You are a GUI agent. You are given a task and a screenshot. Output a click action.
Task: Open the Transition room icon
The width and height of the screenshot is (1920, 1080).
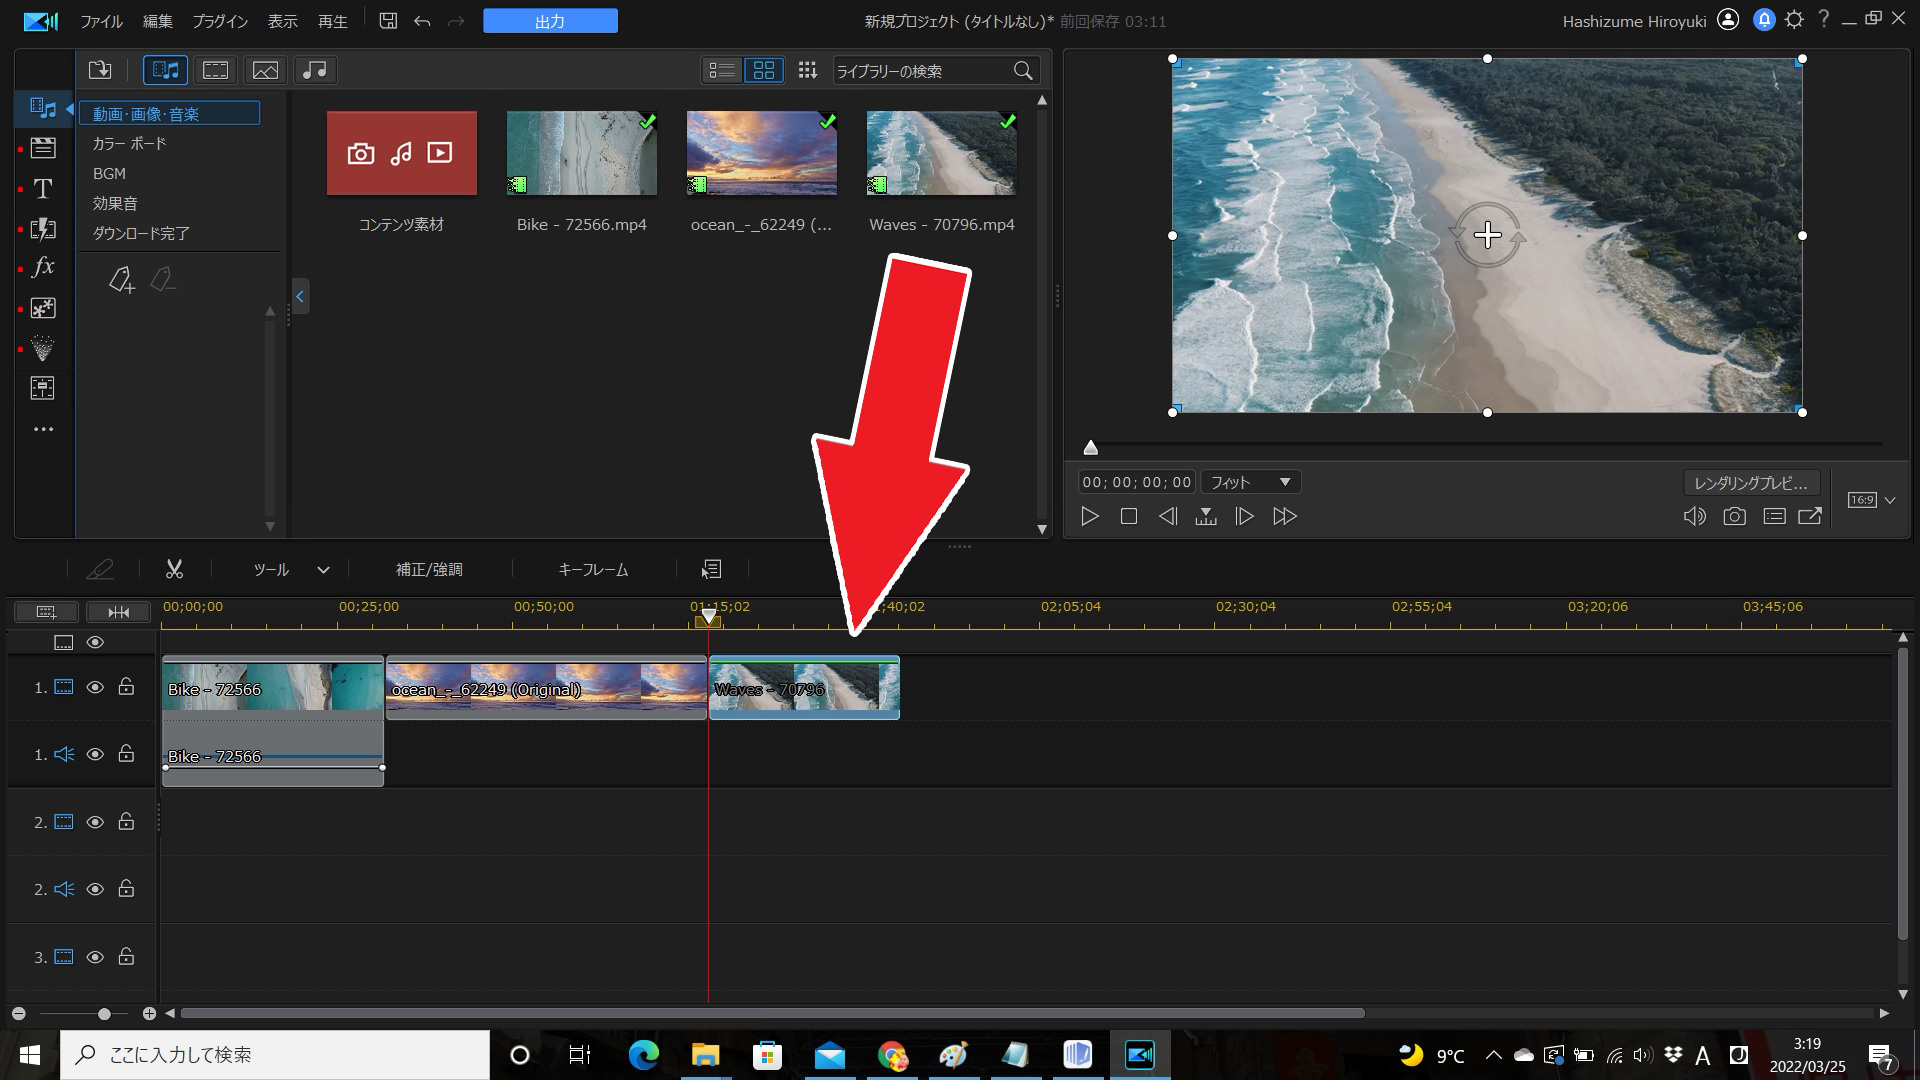point(43,228)
